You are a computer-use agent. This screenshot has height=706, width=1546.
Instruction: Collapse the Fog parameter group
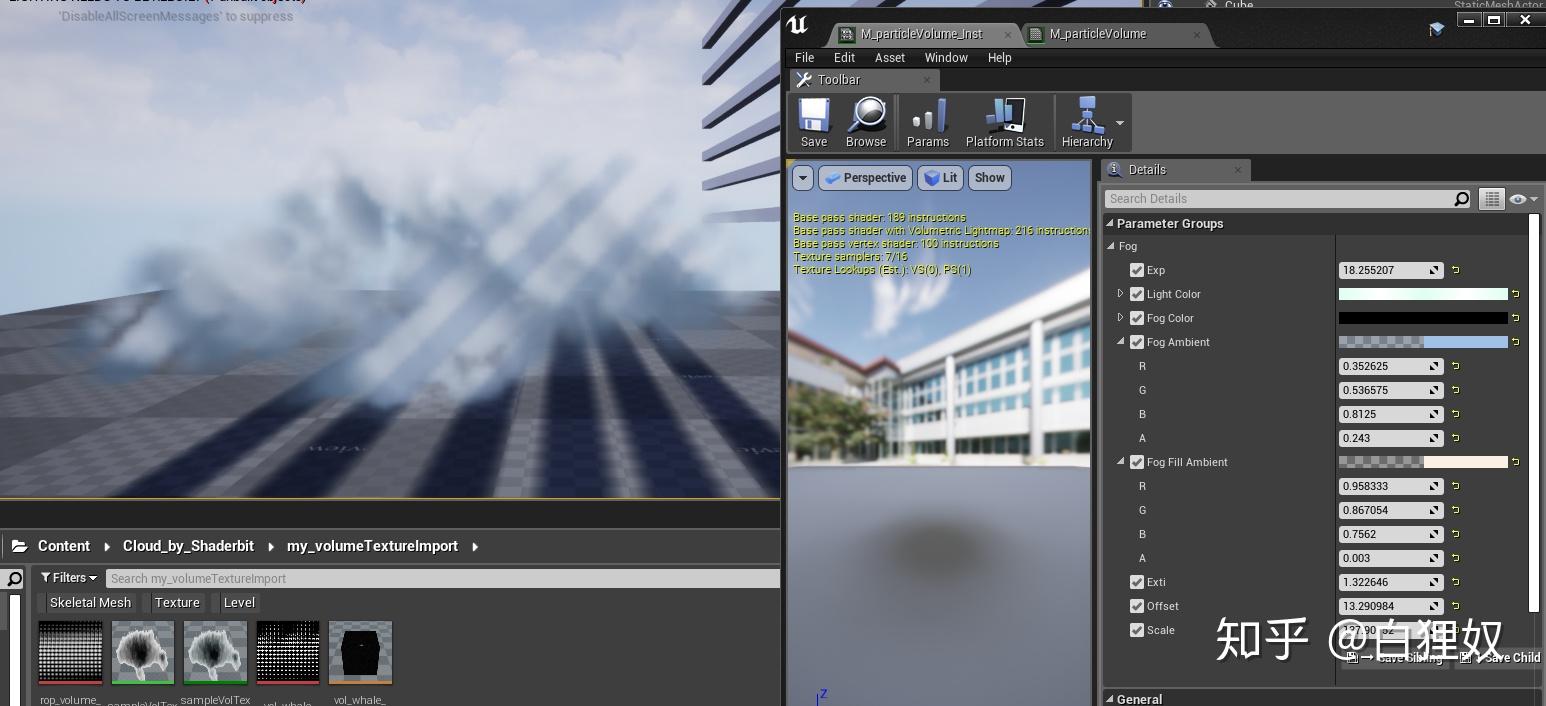[1111, 246]
